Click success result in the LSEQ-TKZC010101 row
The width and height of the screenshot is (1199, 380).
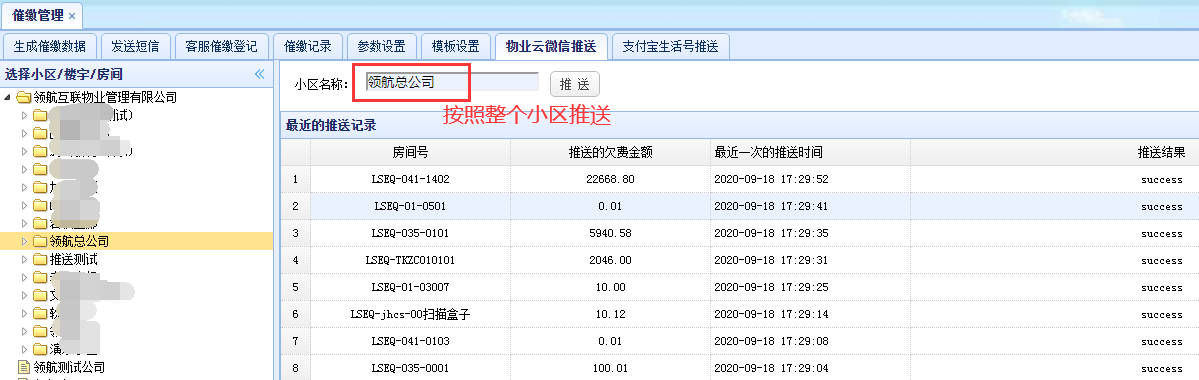point(1162,261)
